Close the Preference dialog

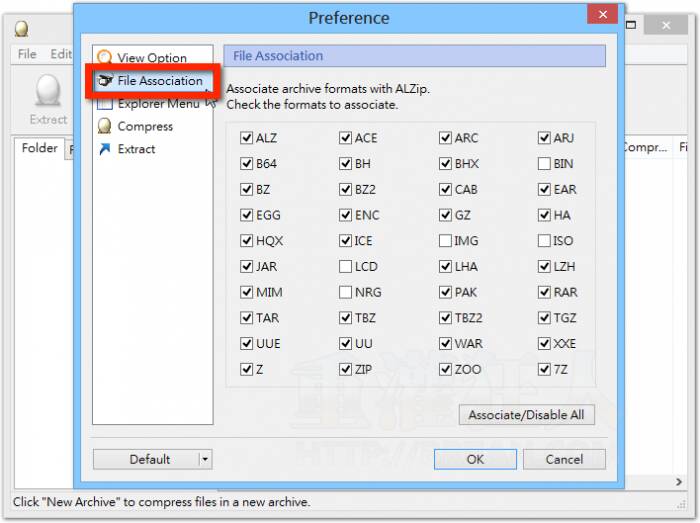pos(603,14)
